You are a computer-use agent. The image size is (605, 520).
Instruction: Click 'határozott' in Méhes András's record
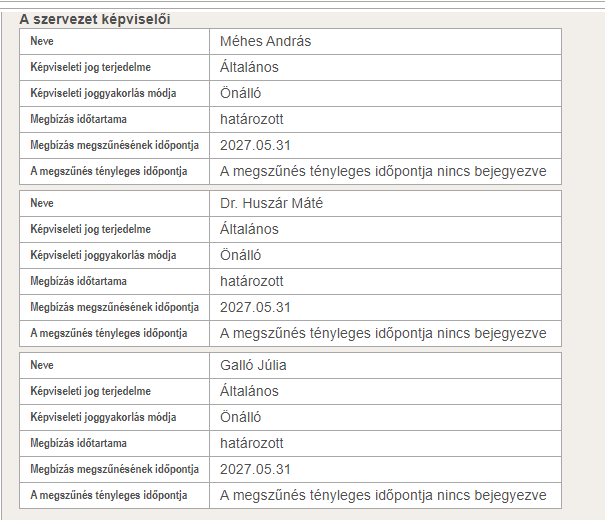tap(252, 119)
